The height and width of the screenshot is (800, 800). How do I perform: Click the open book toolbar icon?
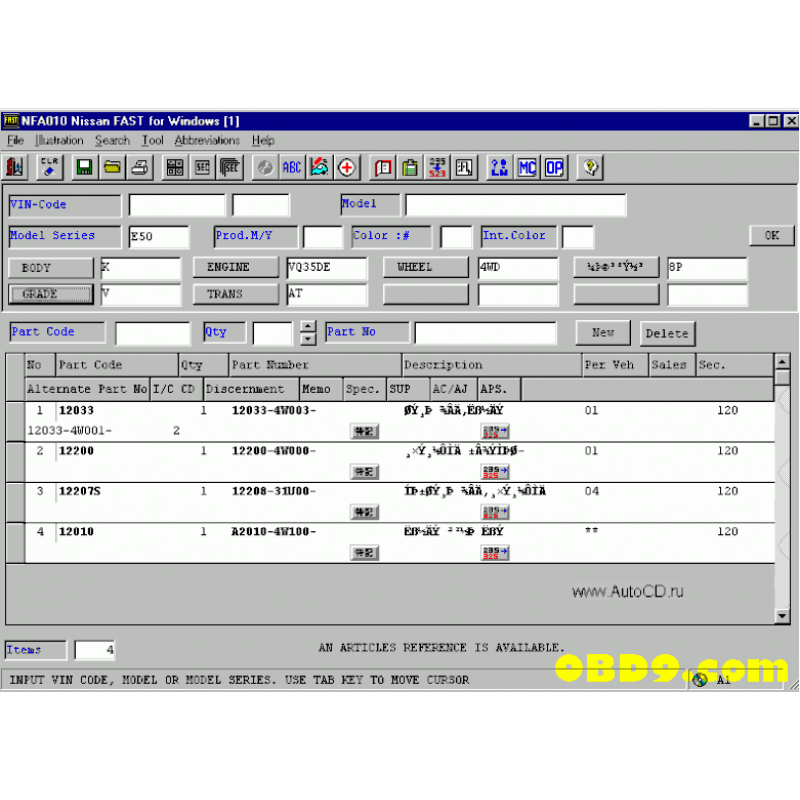click(x=383, y=167)
